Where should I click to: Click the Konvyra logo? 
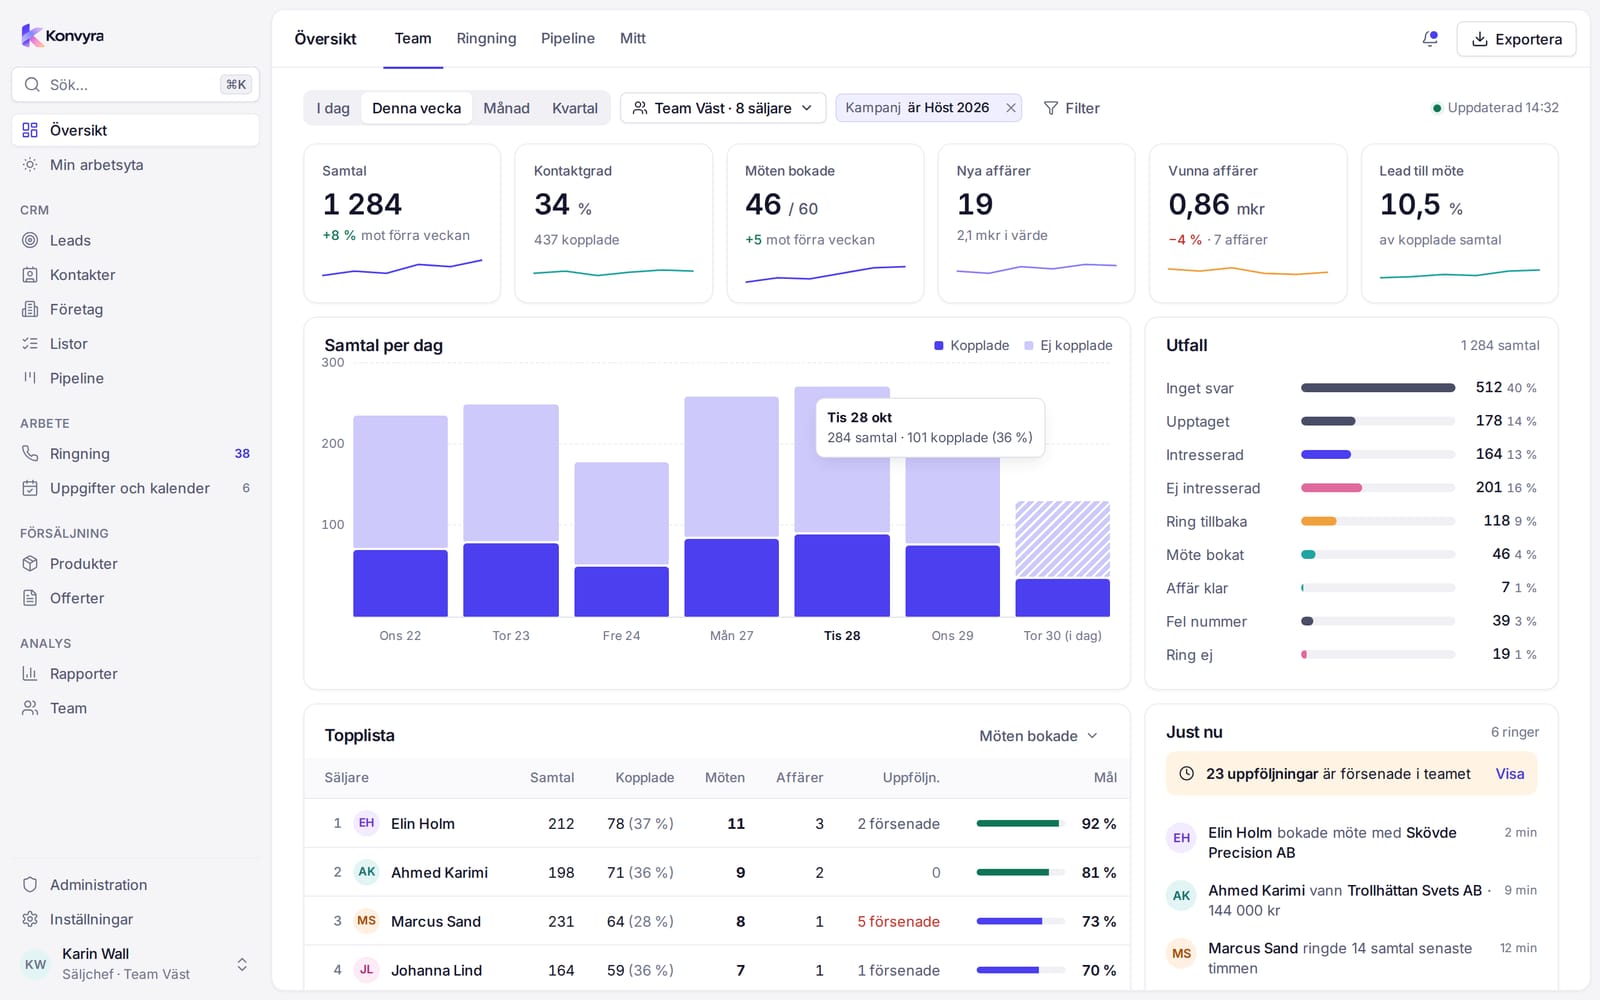62,36
